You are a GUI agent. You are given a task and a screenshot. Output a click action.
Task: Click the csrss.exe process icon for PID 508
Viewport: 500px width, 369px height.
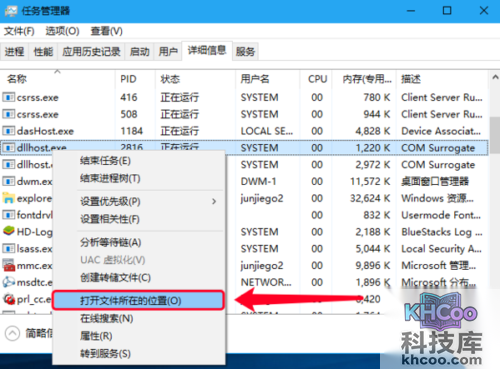coord(9,114)
